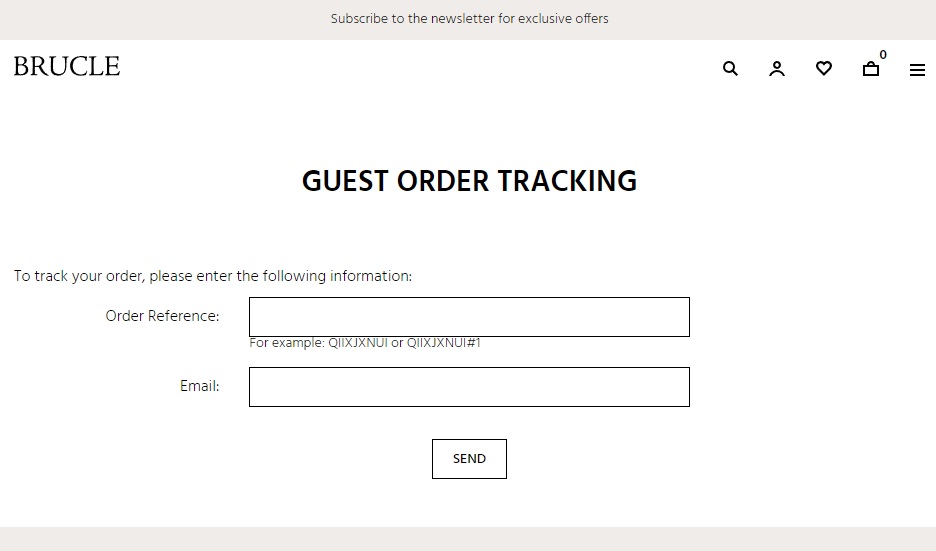Click the "Email:" label

(x=199, y=386)
